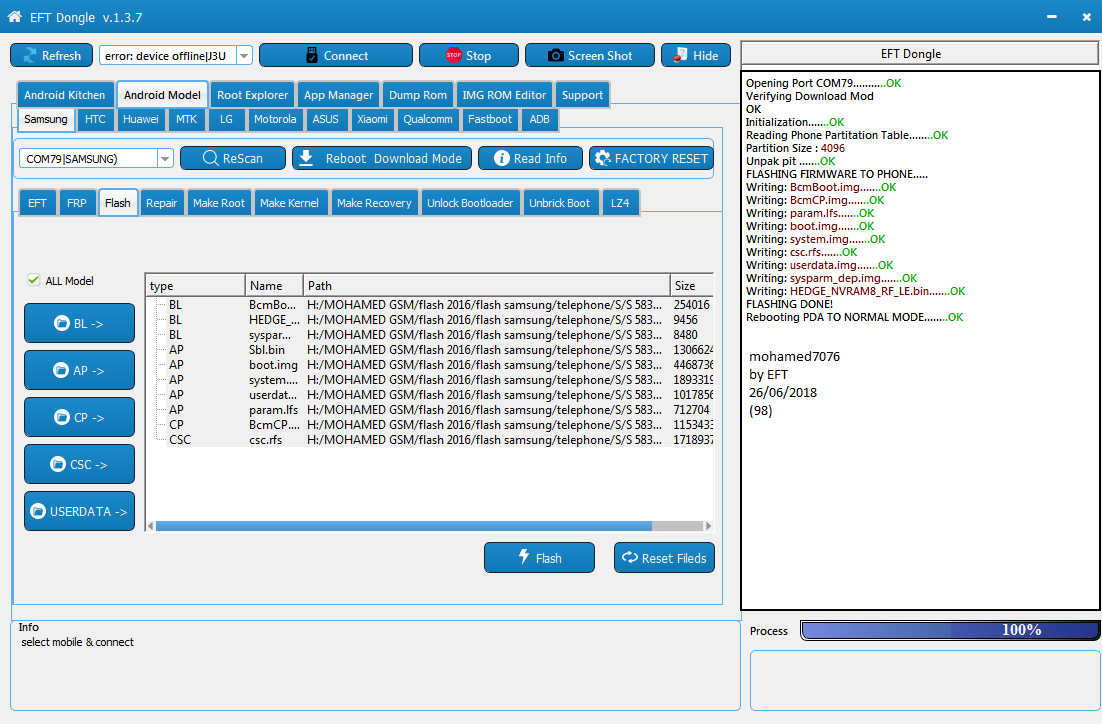
Task: Open the Make Kernel sub-tab
Action: pyautogui.click(x=290, y=202)
